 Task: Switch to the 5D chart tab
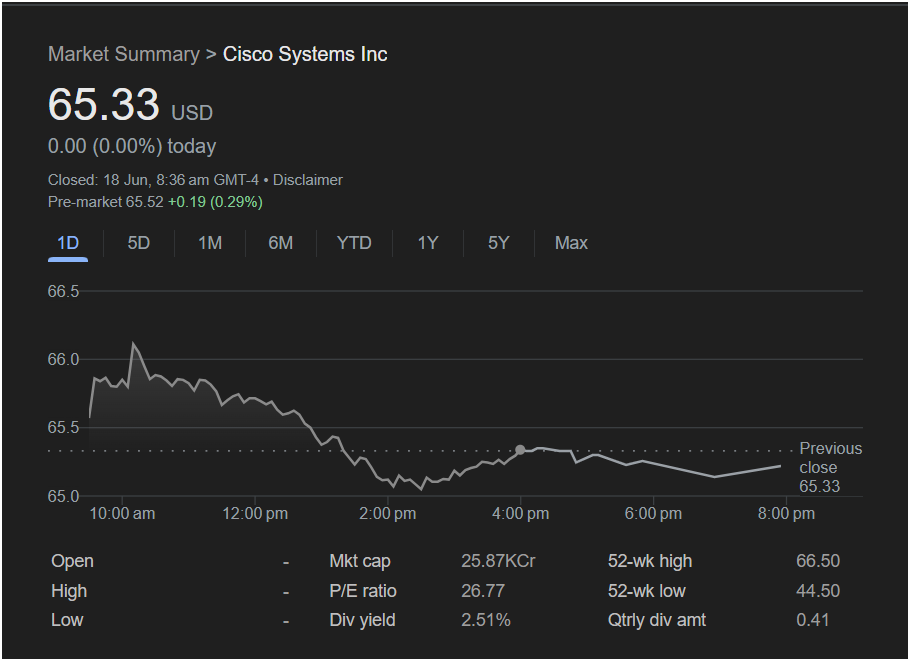pyautogui.click(x=139, y=243)
